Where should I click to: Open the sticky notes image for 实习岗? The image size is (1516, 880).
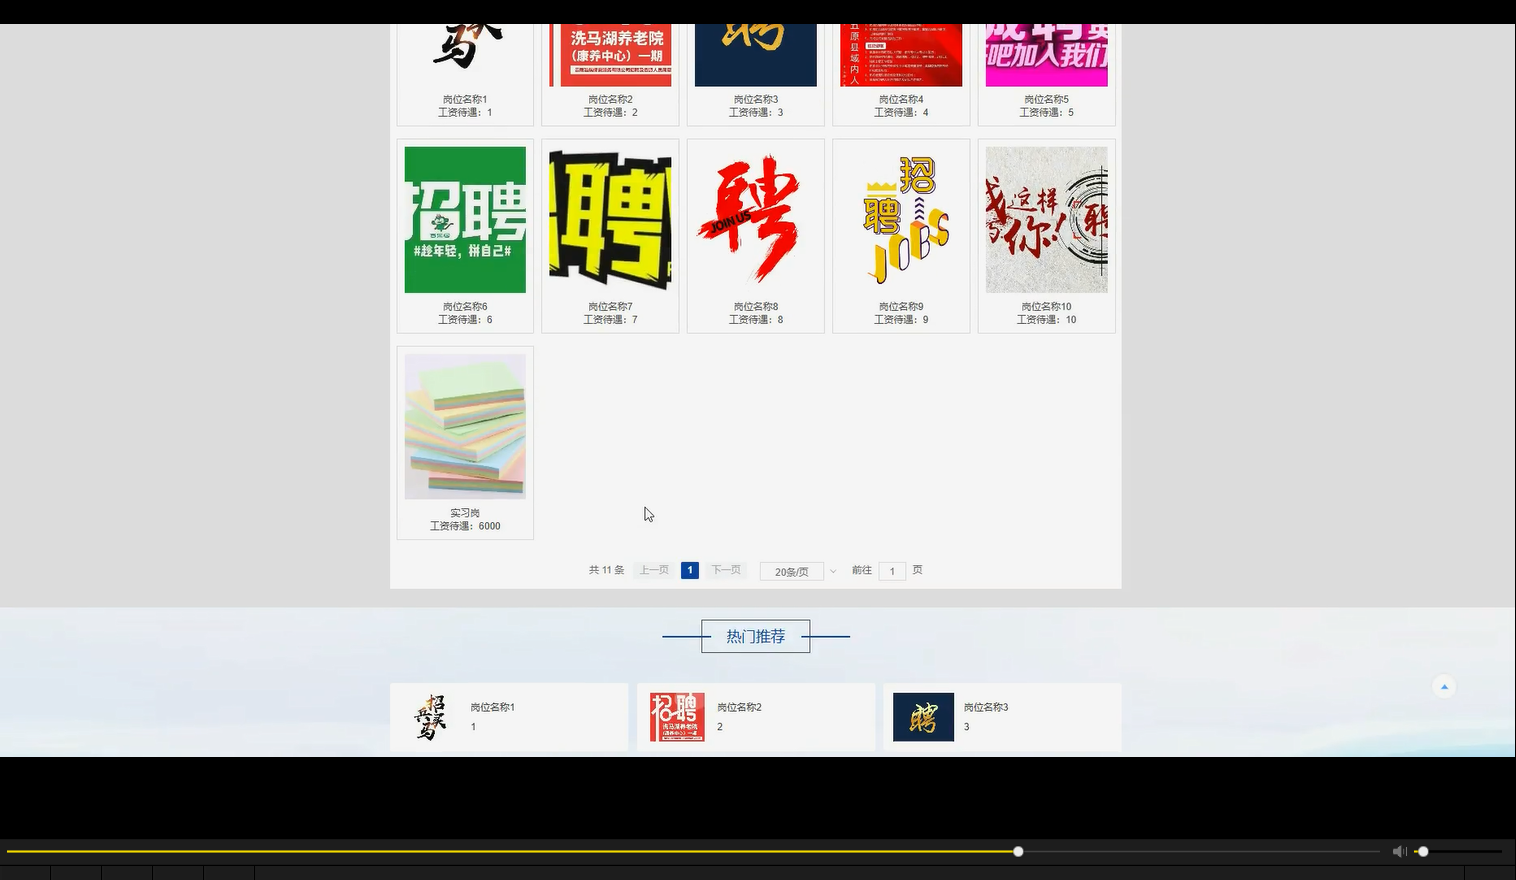pos(465,426)
